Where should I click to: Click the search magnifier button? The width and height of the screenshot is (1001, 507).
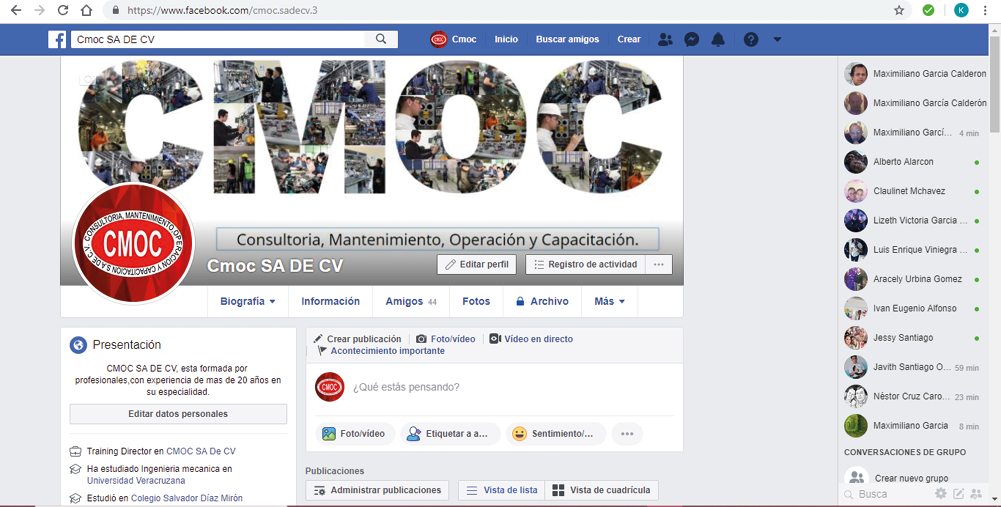[381, 40]
